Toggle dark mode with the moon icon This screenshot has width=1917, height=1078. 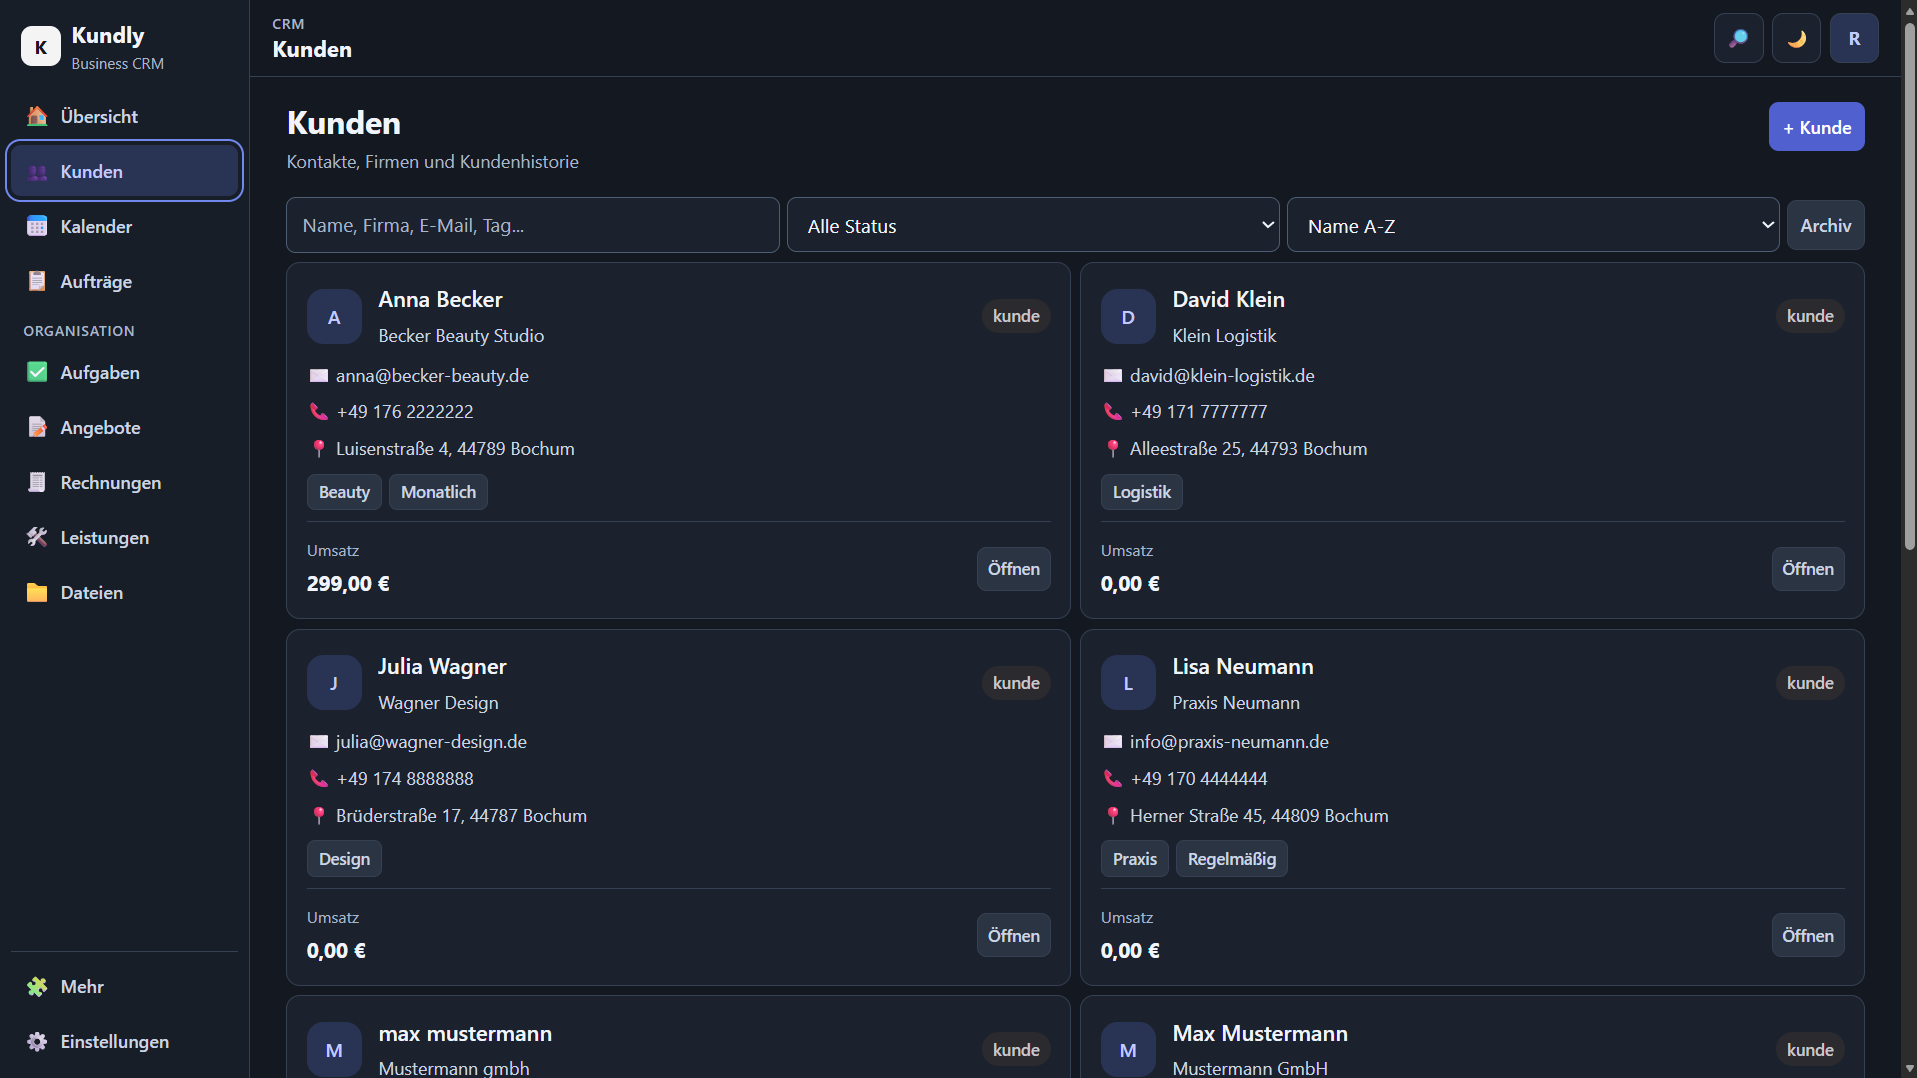1797,39
